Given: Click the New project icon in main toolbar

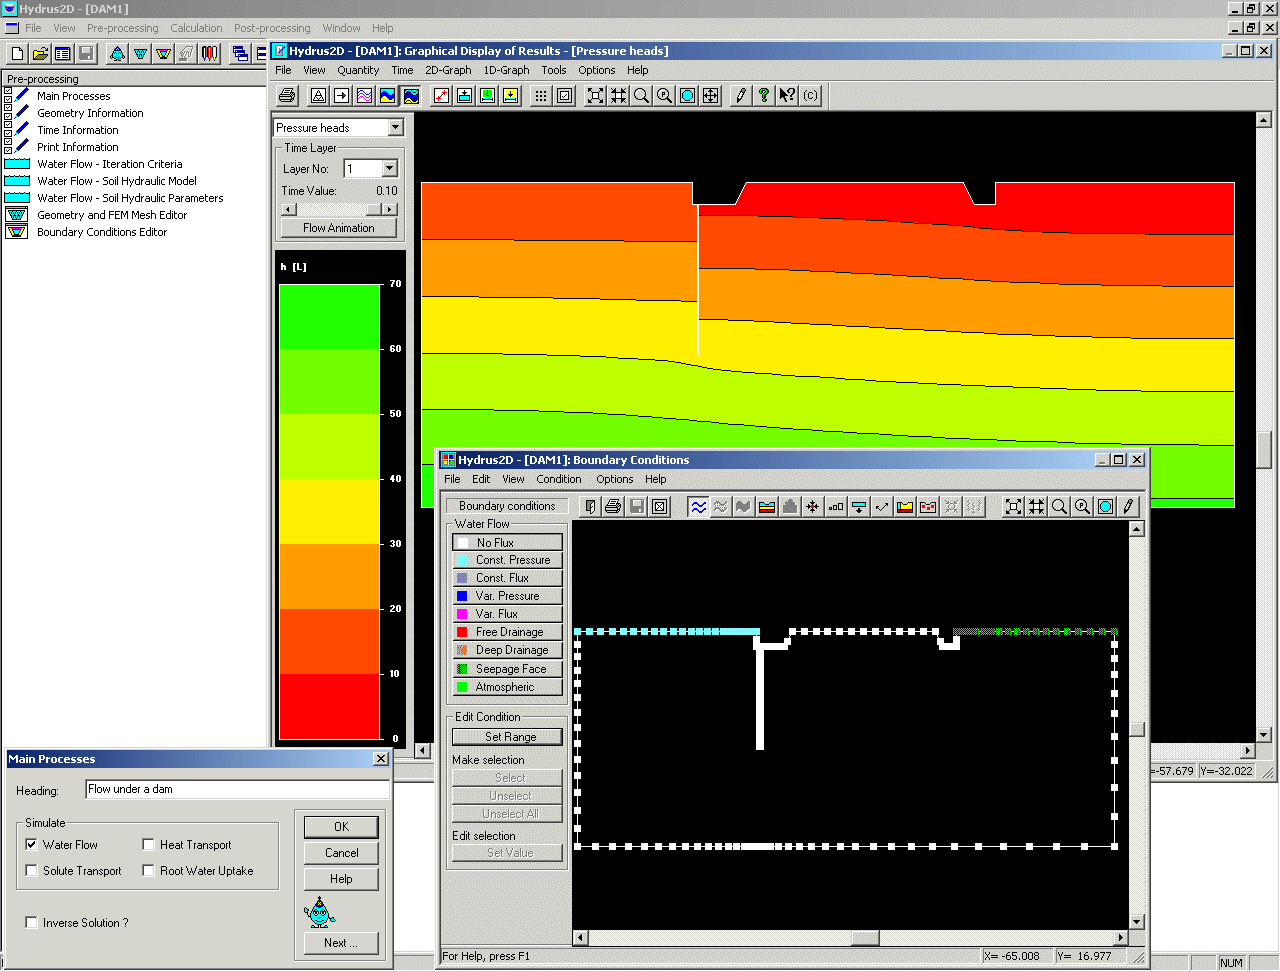Looking at the screenshot, I should pos(17,54).
